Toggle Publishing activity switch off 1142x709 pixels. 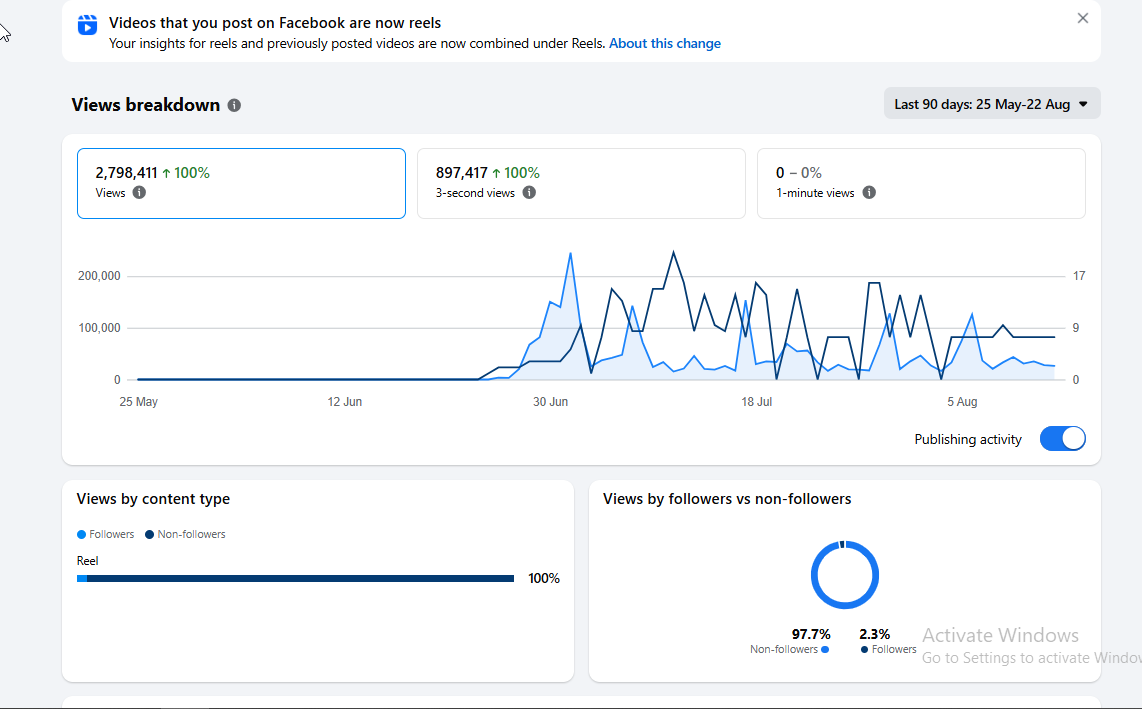click(1063, 439)
